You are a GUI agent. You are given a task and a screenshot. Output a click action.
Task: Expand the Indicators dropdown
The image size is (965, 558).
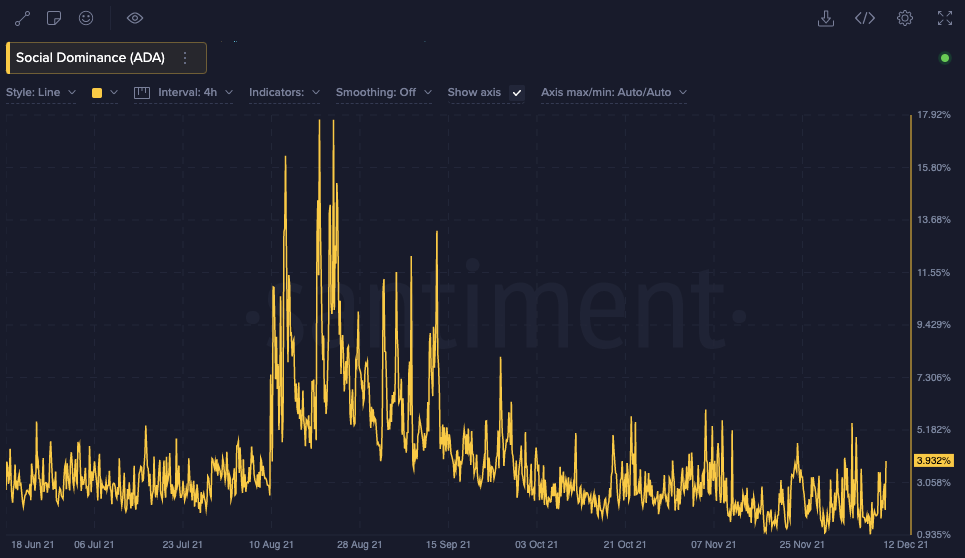coord(284,93)
